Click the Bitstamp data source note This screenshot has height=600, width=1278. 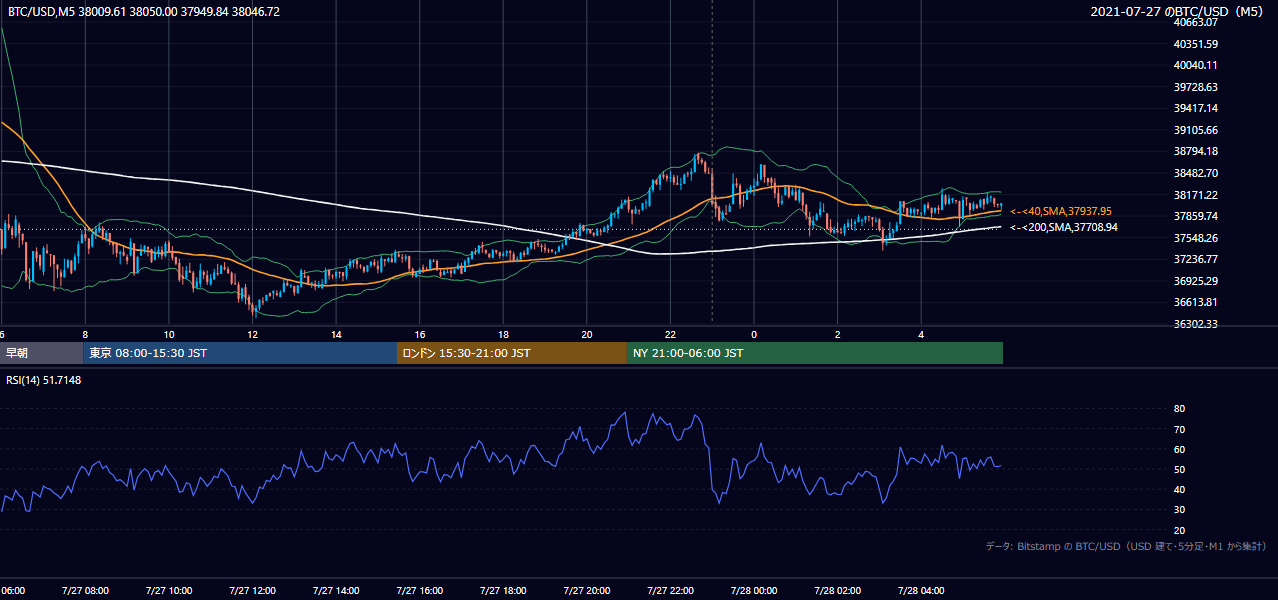(1126, 547)
